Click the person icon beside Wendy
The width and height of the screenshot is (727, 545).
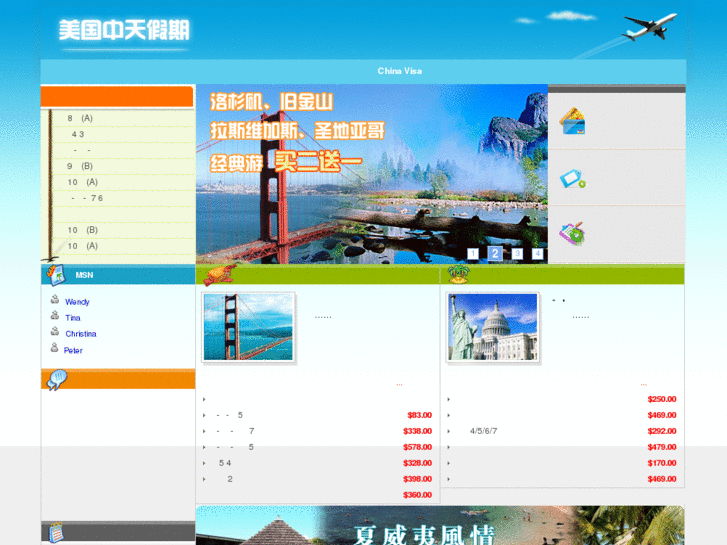[55, 299]
